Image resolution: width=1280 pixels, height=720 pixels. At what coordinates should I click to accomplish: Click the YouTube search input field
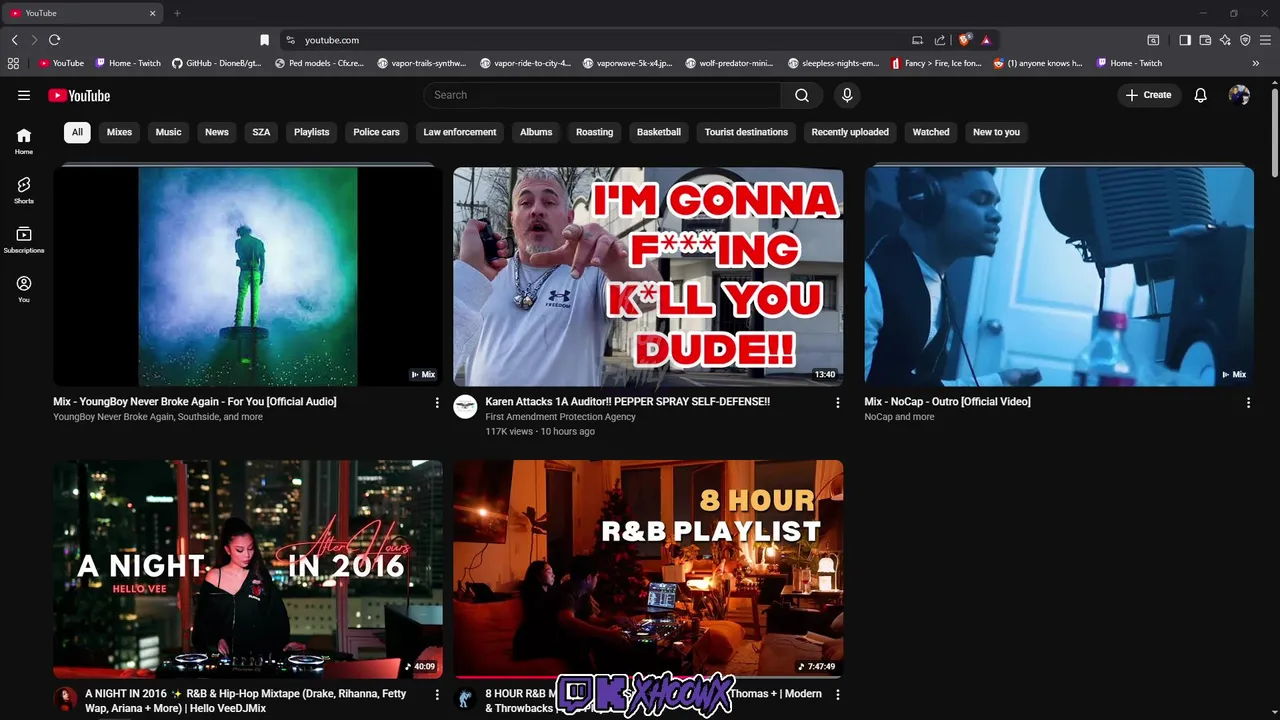coord(602,95)
